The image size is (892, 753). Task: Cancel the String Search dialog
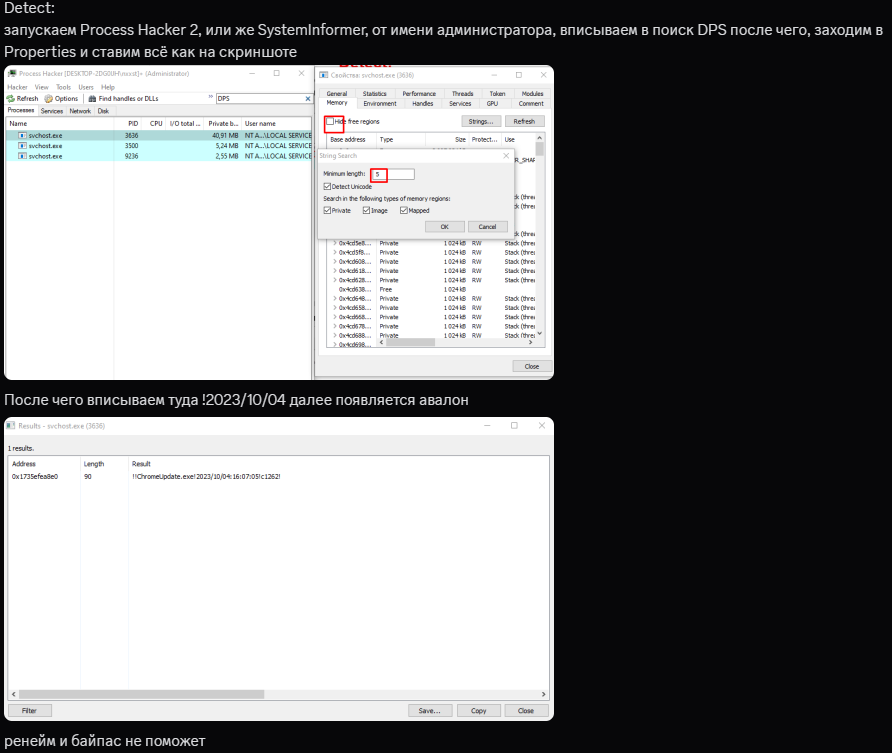[x=487, y=226]
